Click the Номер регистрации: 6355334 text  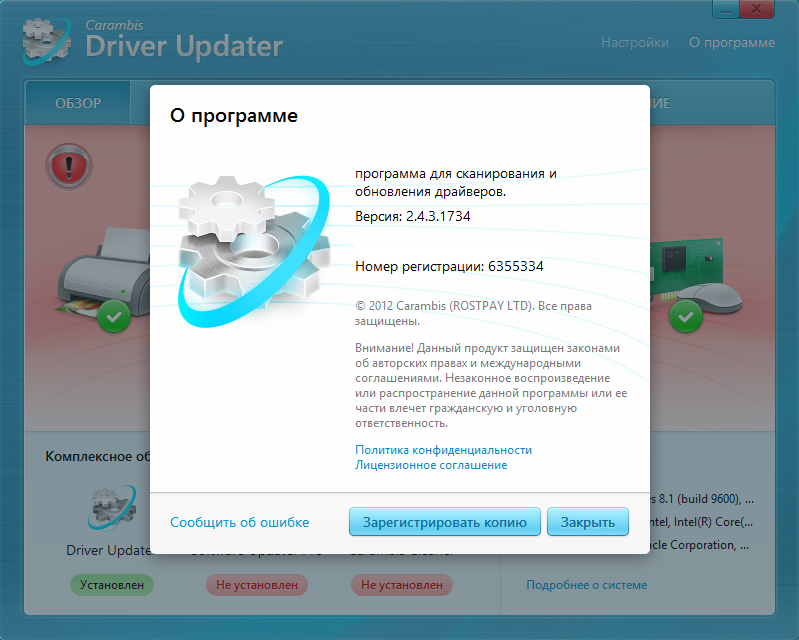(x=449, y=266)
